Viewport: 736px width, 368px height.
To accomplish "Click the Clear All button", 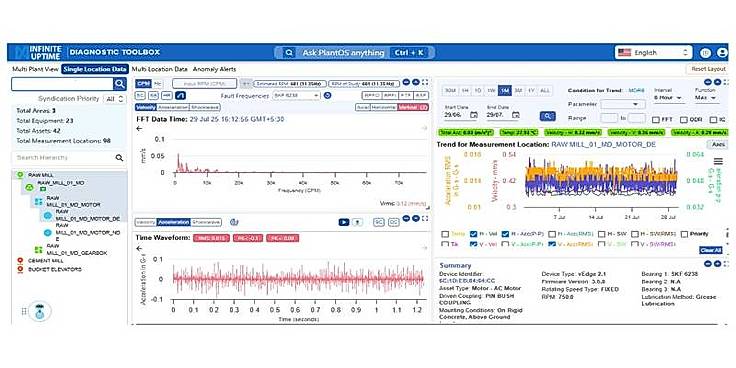I will click(x=710, y=250).
